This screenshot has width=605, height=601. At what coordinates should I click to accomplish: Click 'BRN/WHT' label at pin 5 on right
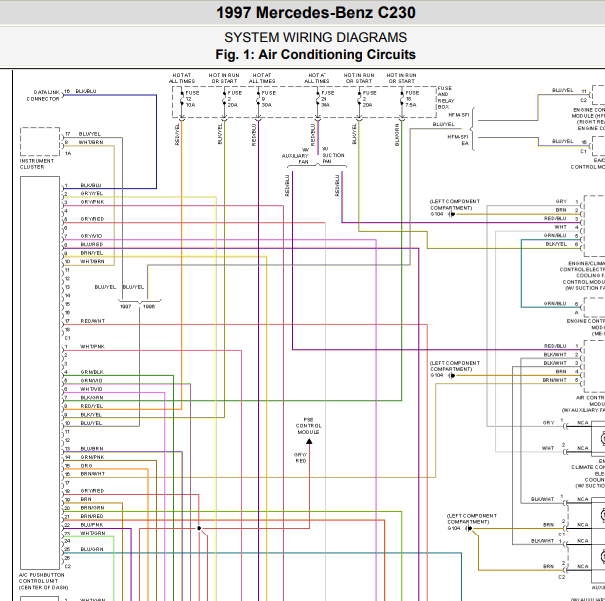554,380
